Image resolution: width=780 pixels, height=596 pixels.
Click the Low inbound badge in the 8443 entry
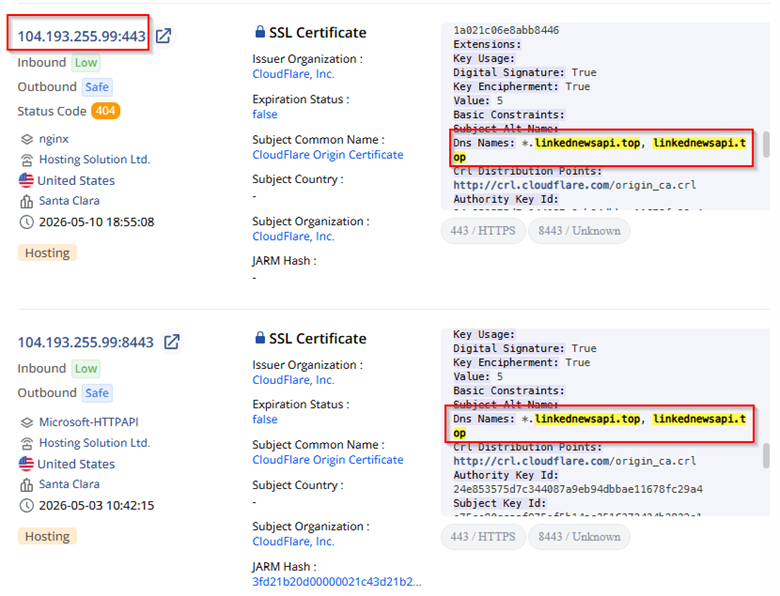point(86,369)
